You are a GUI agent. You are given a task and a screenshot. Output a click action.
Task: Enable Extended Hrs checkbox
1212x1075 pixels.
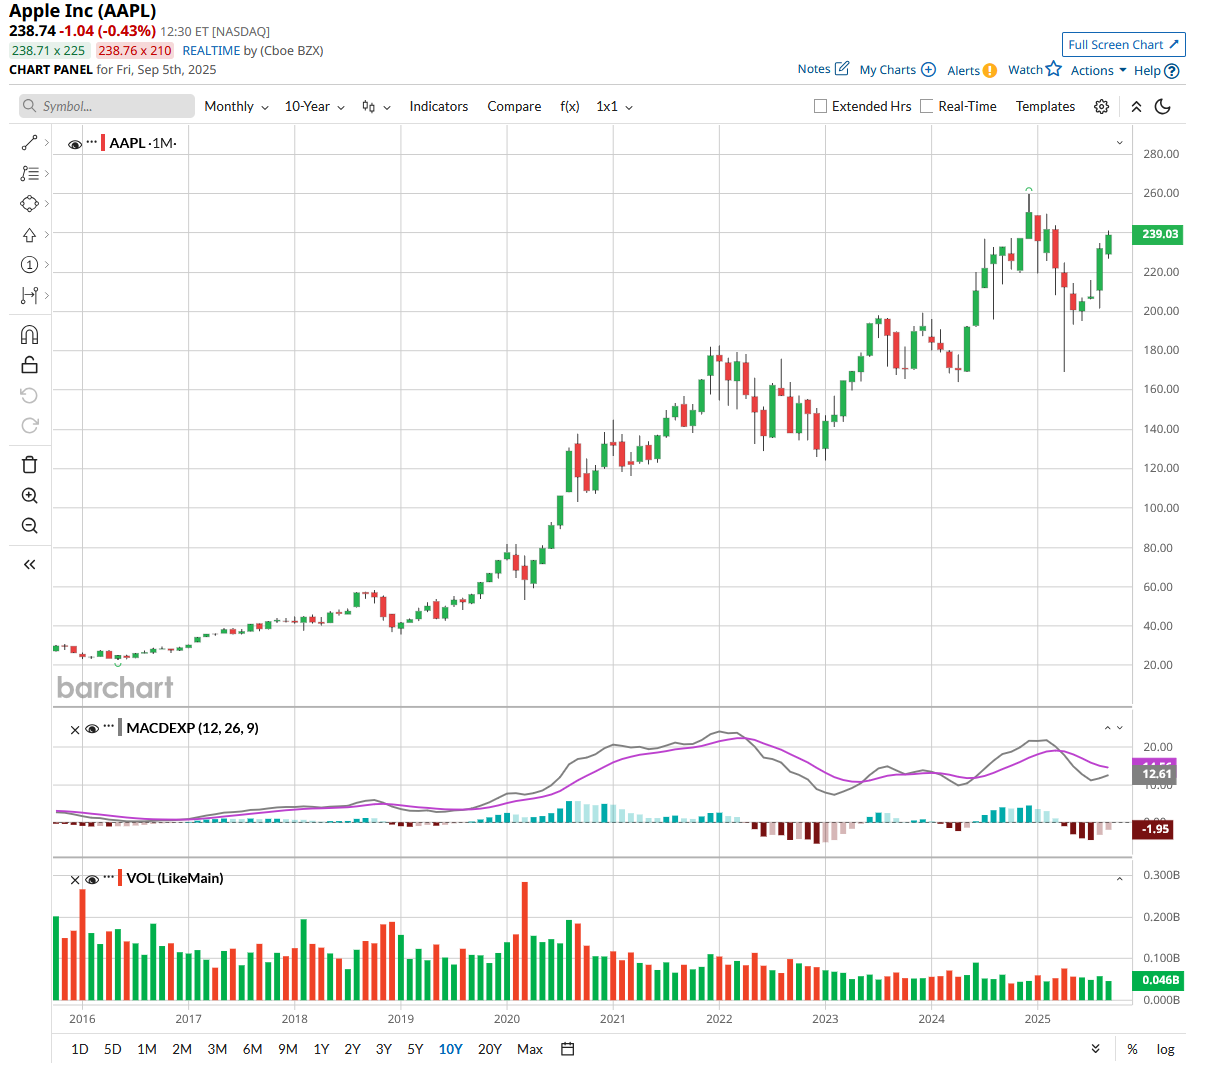(x=820, y=106)
